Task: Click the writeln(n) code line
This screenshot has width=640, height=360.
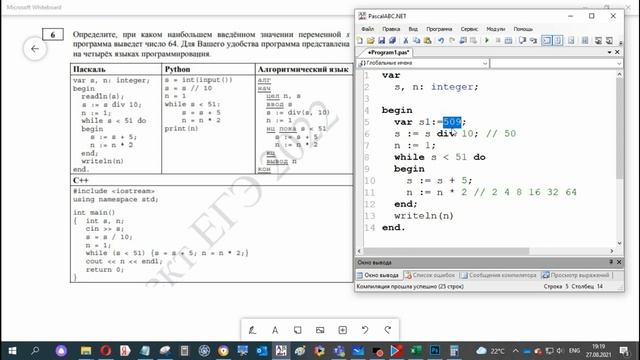Action: coord(424,216)
